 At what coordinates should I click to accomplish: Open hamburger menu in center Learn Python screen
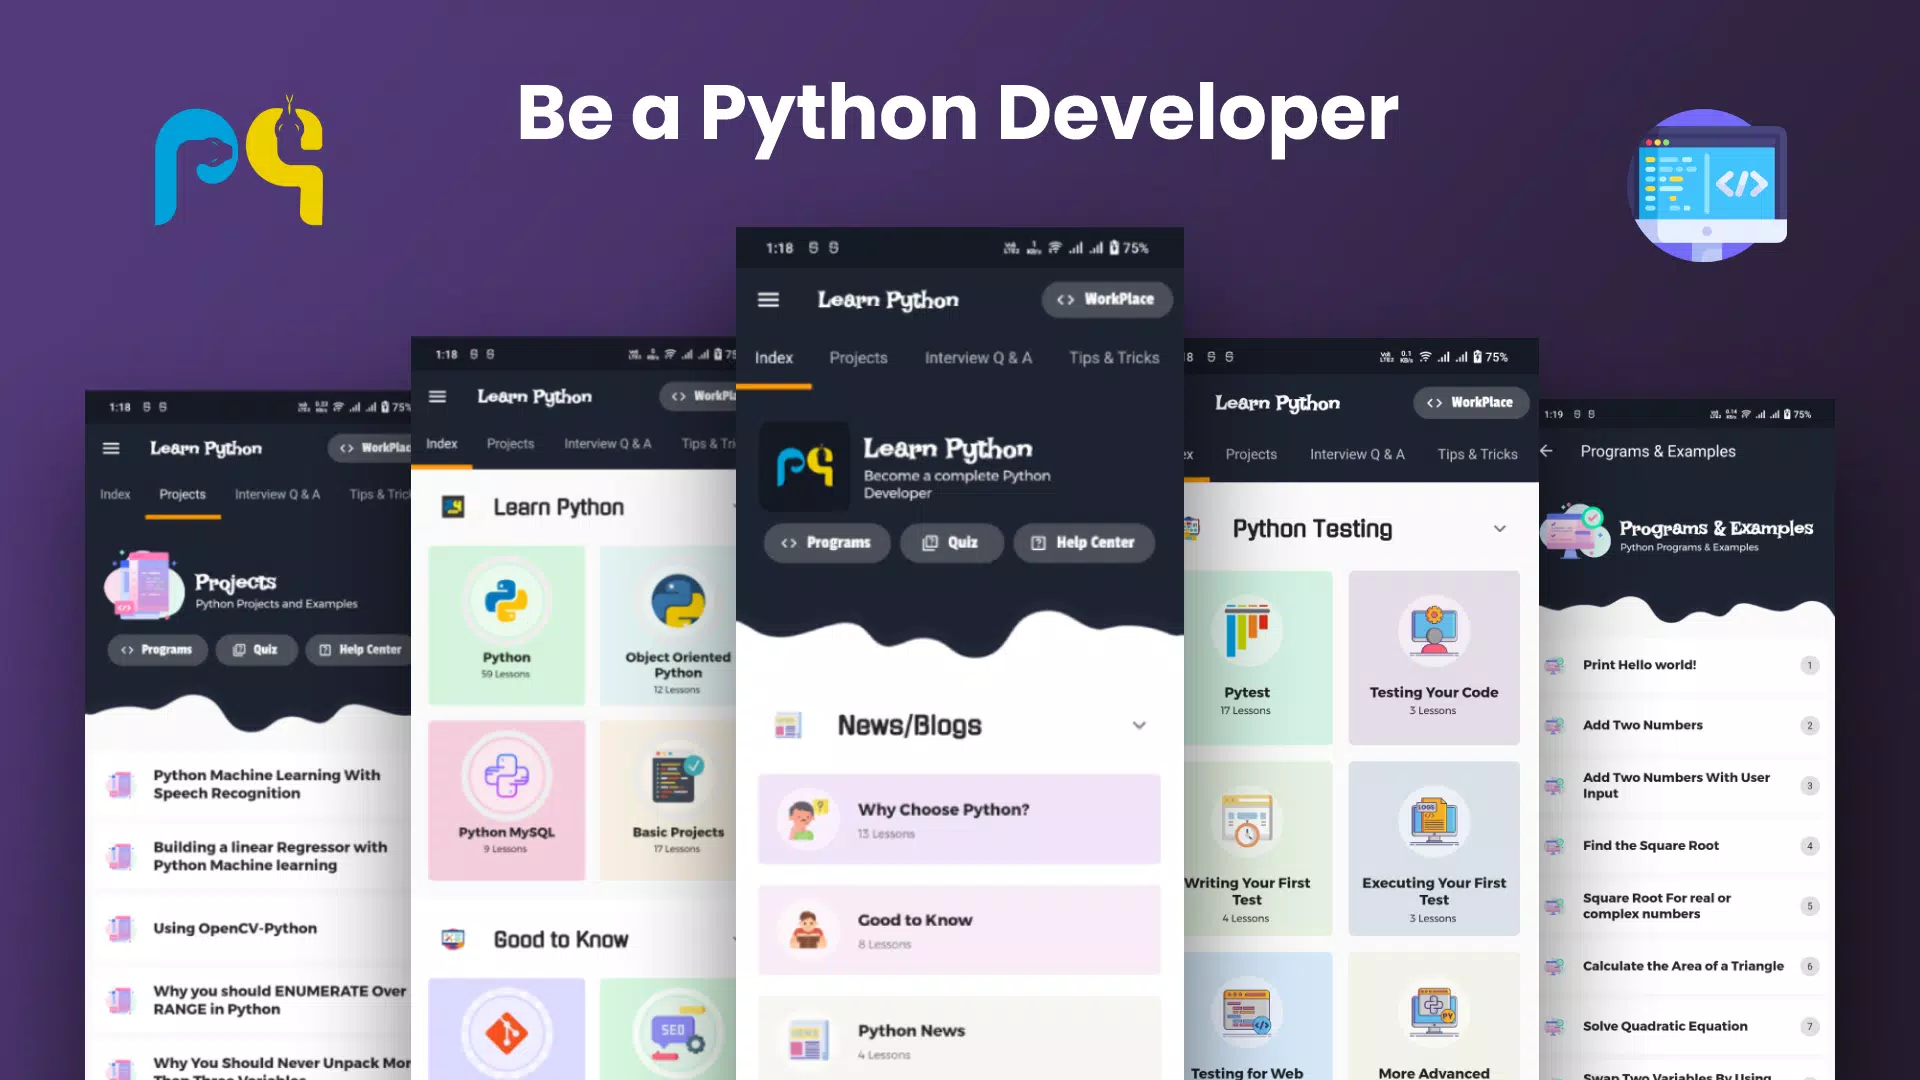768,300
